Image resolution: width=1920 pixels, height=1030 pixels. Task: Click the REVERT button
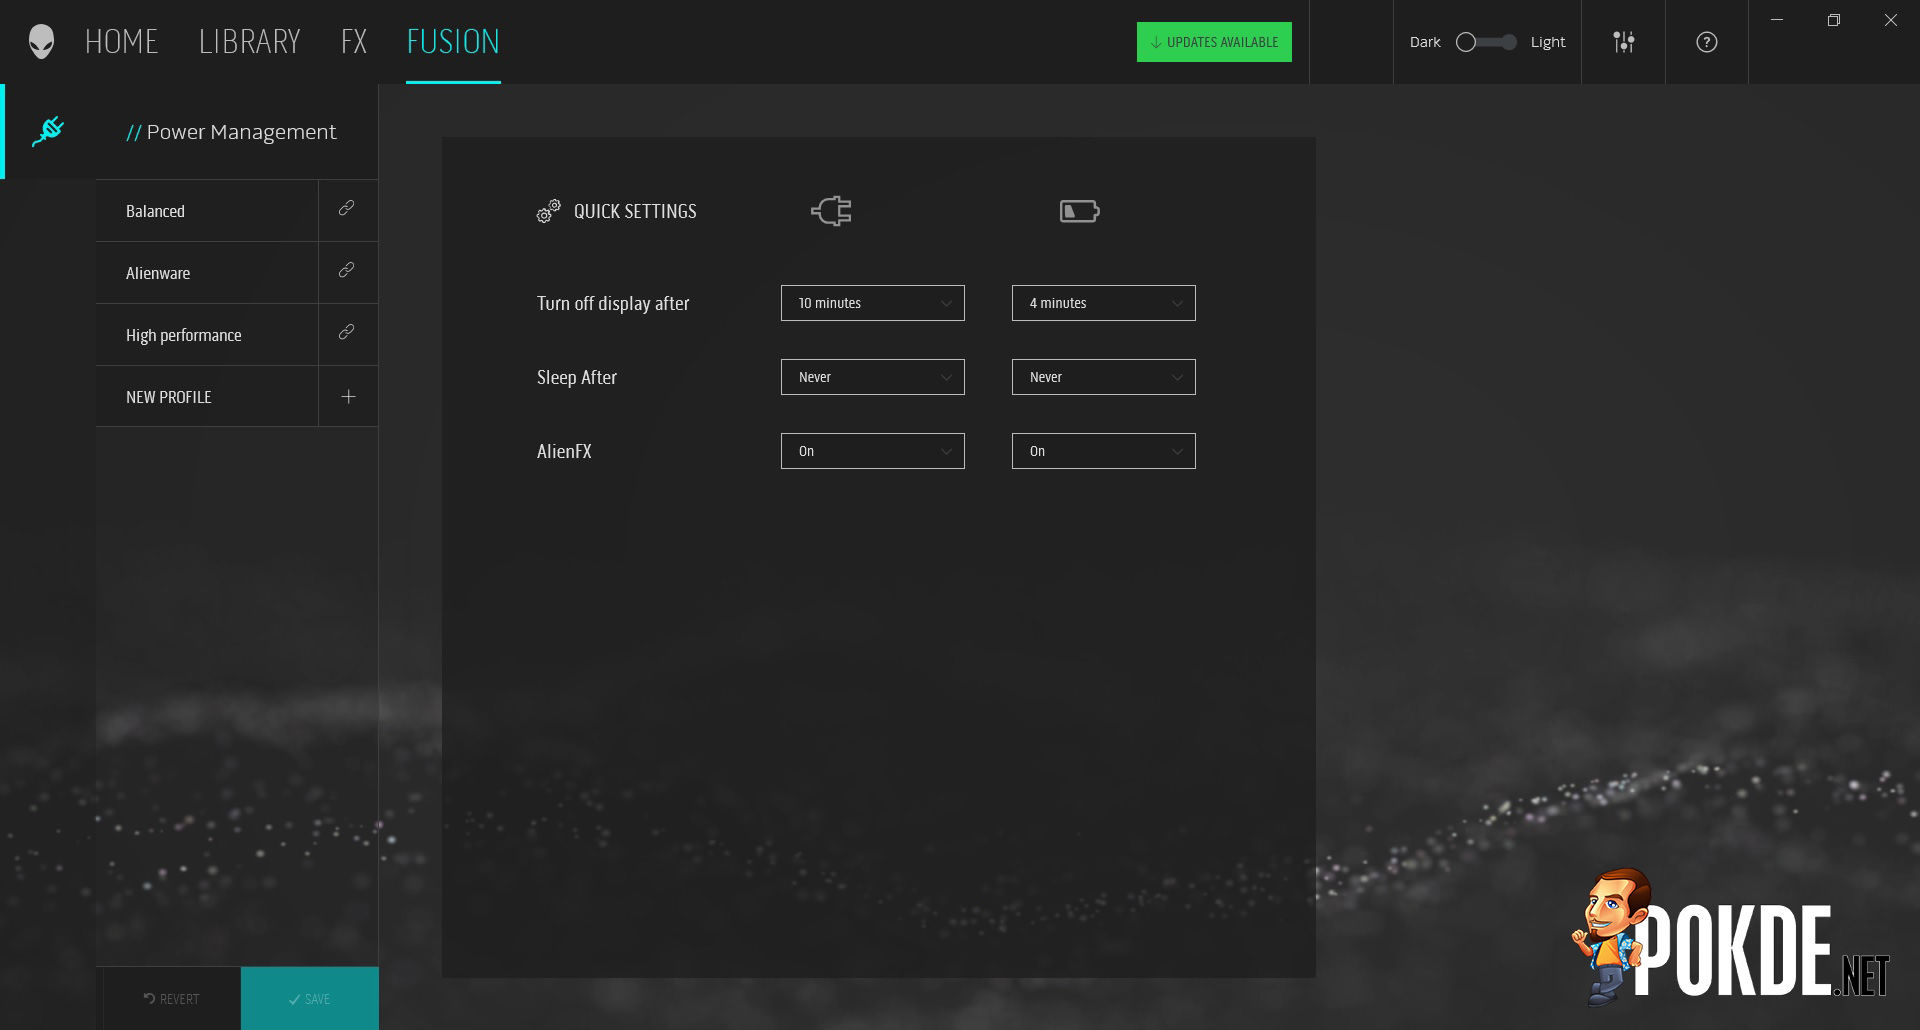pyautogui.click(x=171, y=999)
